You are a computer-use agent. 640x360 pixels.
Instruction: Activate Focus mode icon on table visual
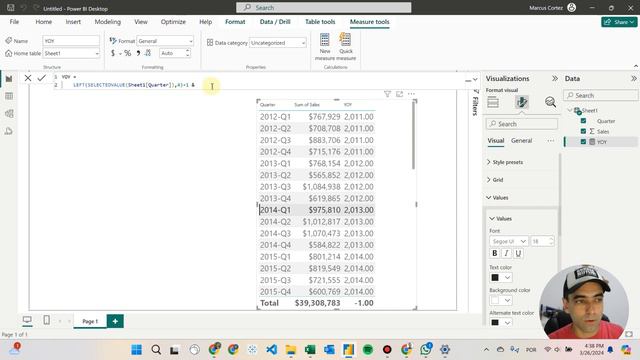[x=399, y=94]
